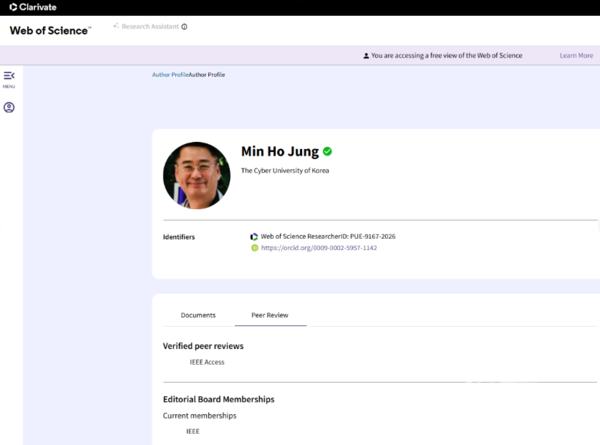Open the Web of Science home logo
The image size is (600, 445).
tap(50, 31)
